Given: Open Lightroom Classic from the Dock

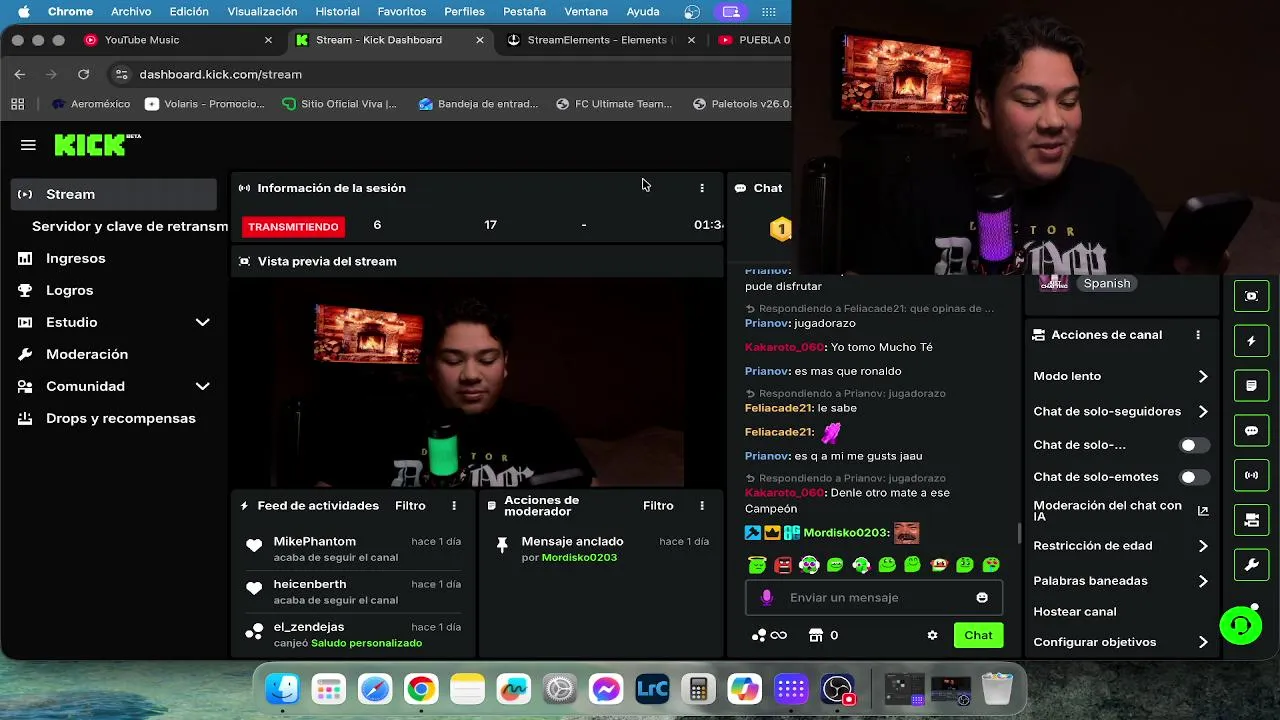Looking at the screenshot, I should 652,689.
